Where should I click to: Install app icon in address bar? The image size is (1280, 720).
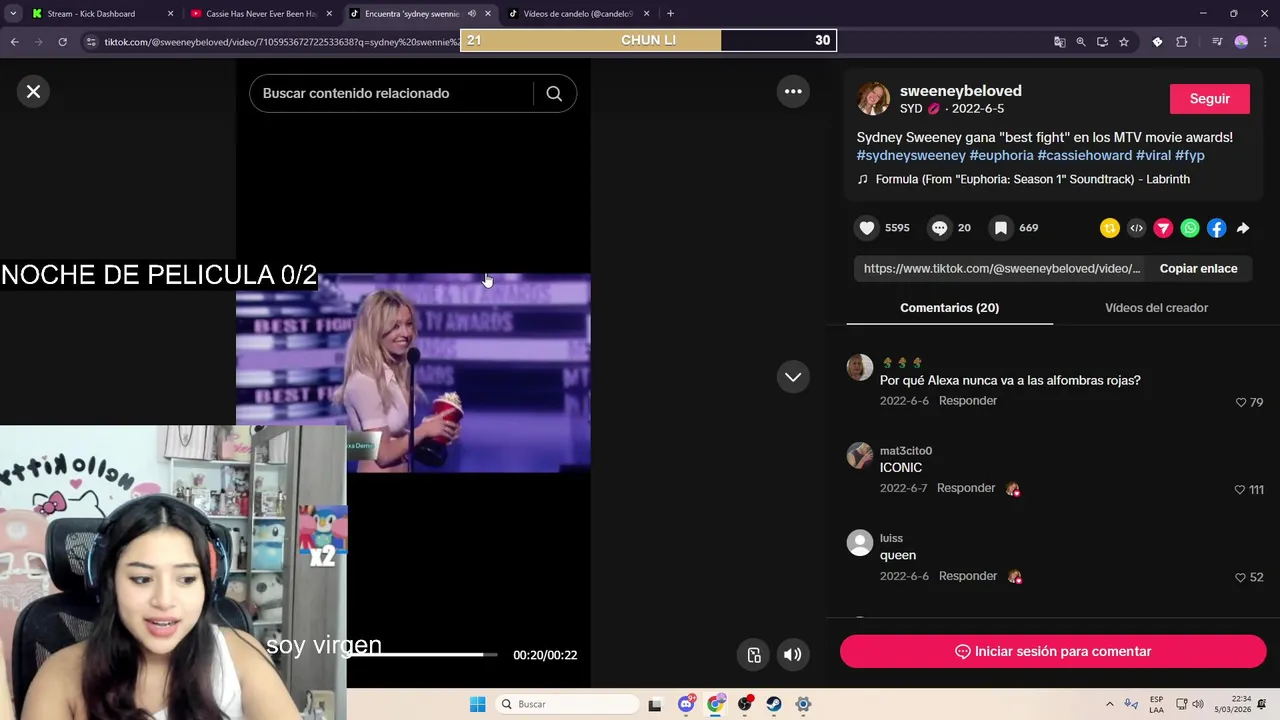tap(1102, 42)
